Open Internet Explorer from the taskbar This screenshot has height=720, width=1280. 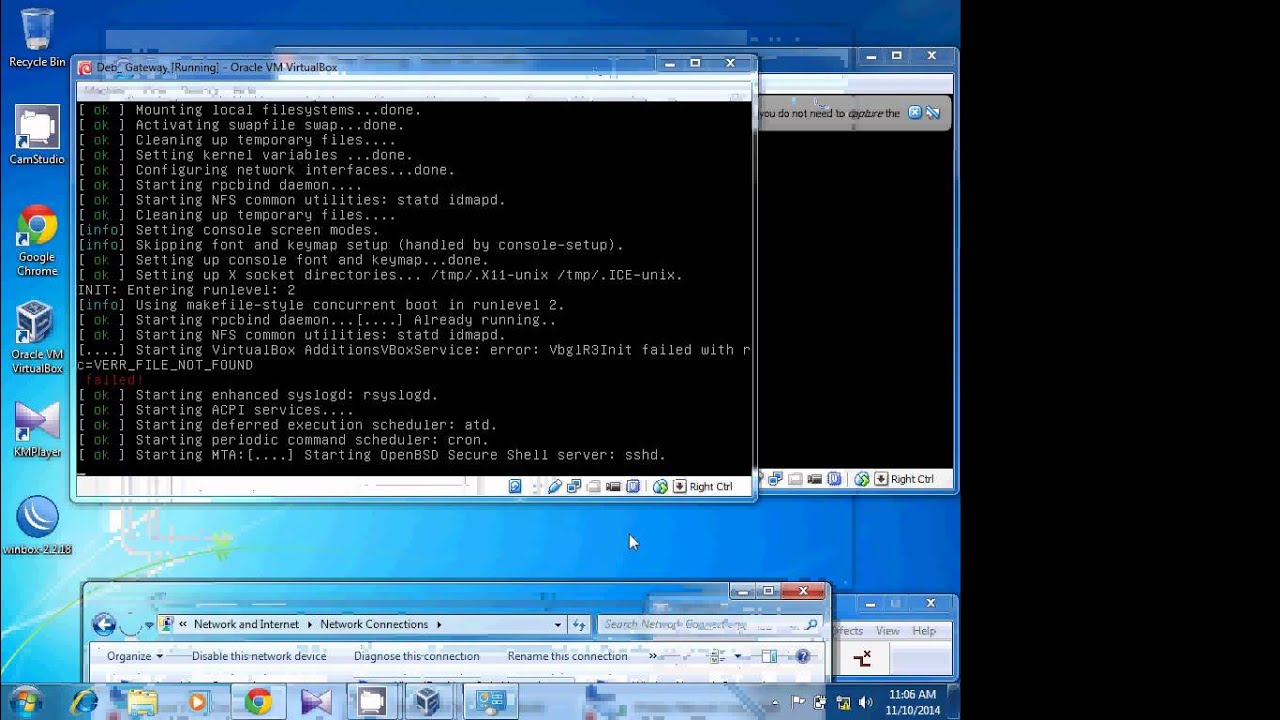click(84, 702)
